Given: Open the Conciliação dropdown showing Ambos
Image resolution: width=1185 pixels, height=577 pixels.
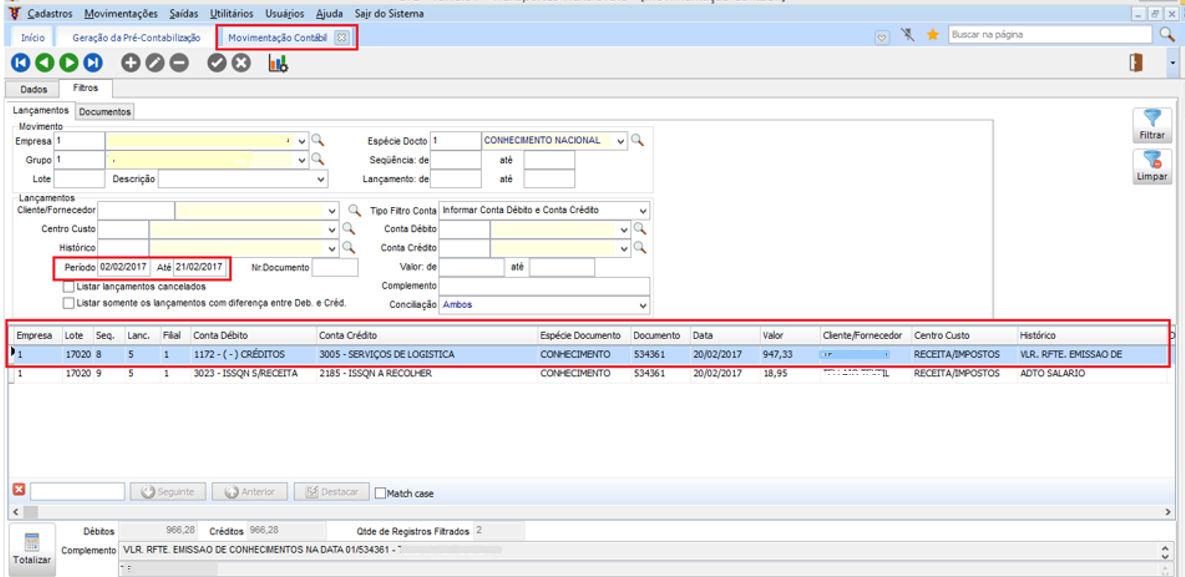Looking at the screenshot, I should pyautogui.click(x=642, y=305).
